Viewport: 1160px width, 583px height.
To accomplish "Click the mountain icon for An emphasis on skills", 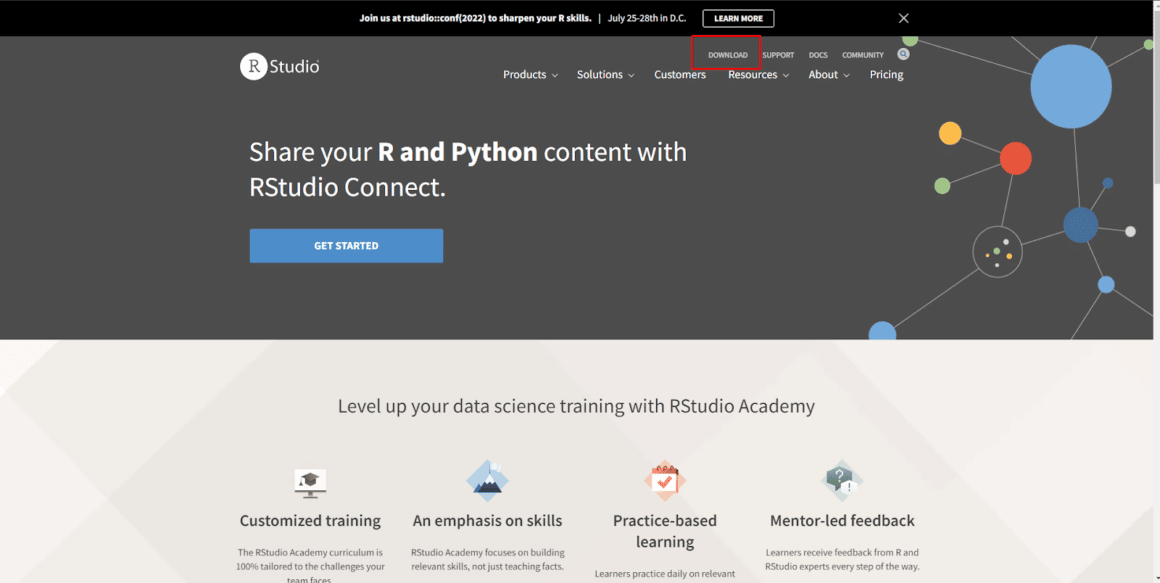I will tap(487, 482).
